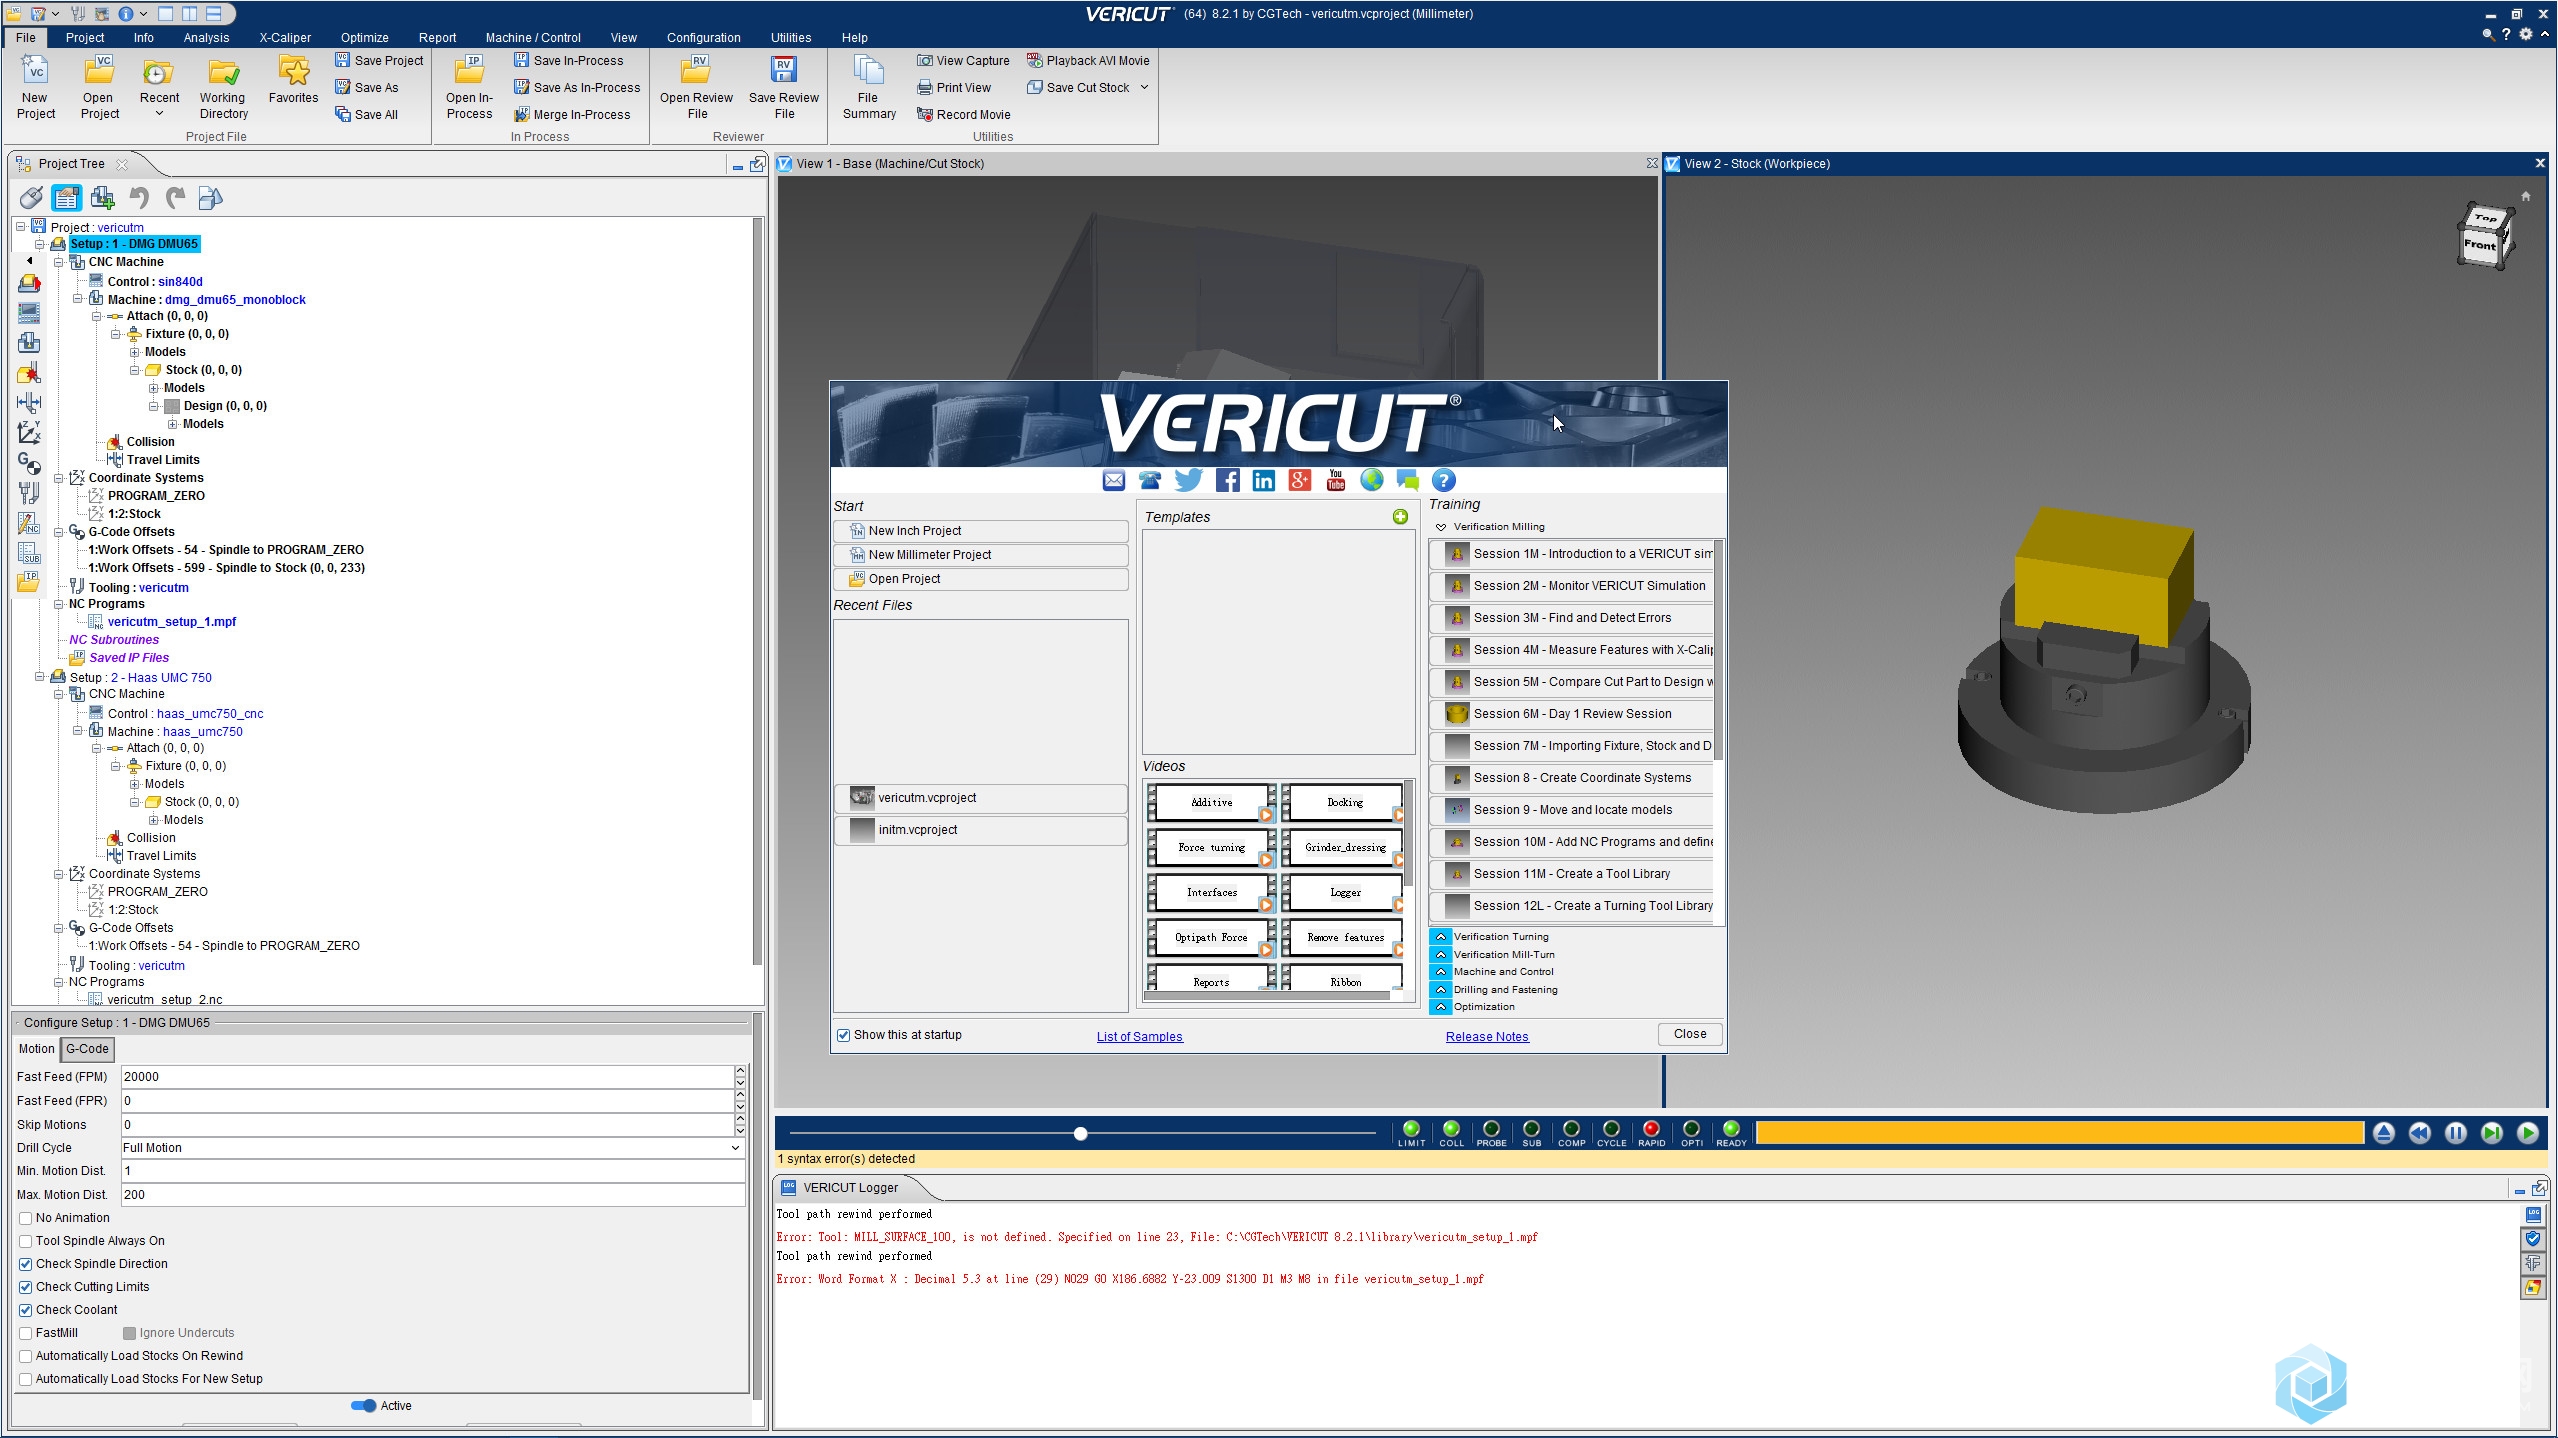Viewport: 2558px width, 1438px height.
Task: Click the Pause simulation button
Action: point(2455,1133)
